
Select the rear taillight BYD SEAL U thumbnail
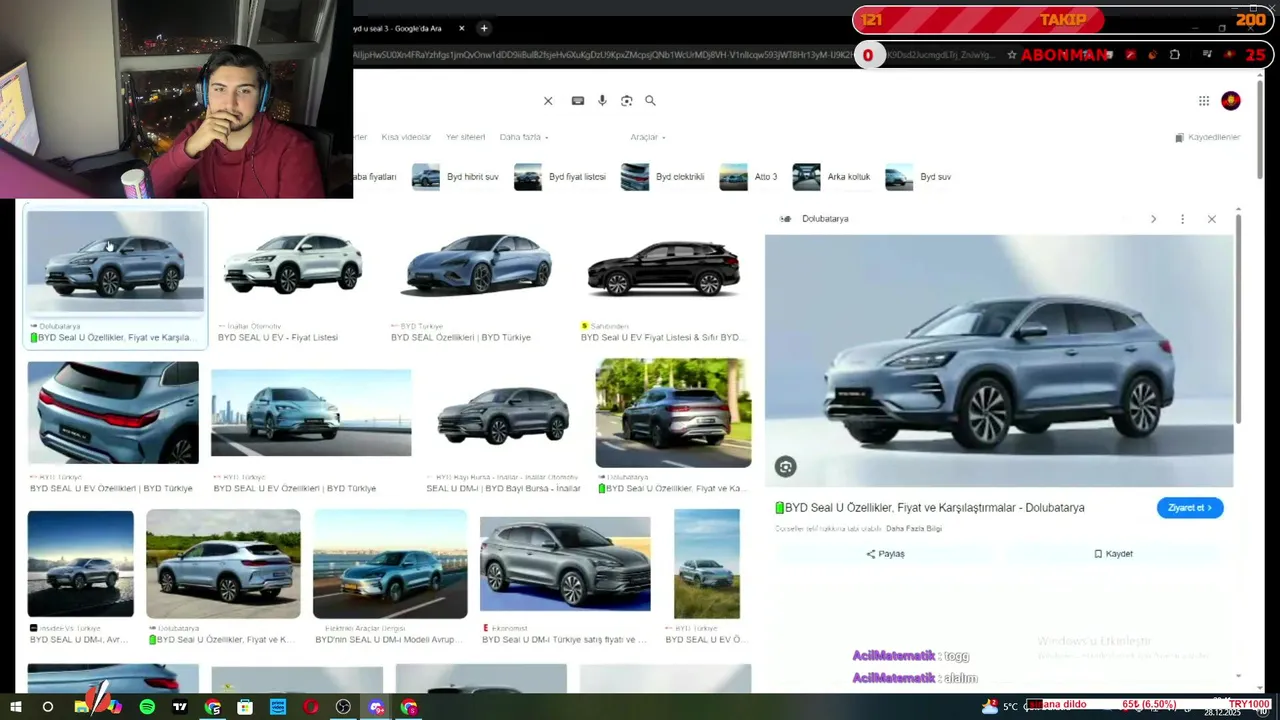[113, 413]
